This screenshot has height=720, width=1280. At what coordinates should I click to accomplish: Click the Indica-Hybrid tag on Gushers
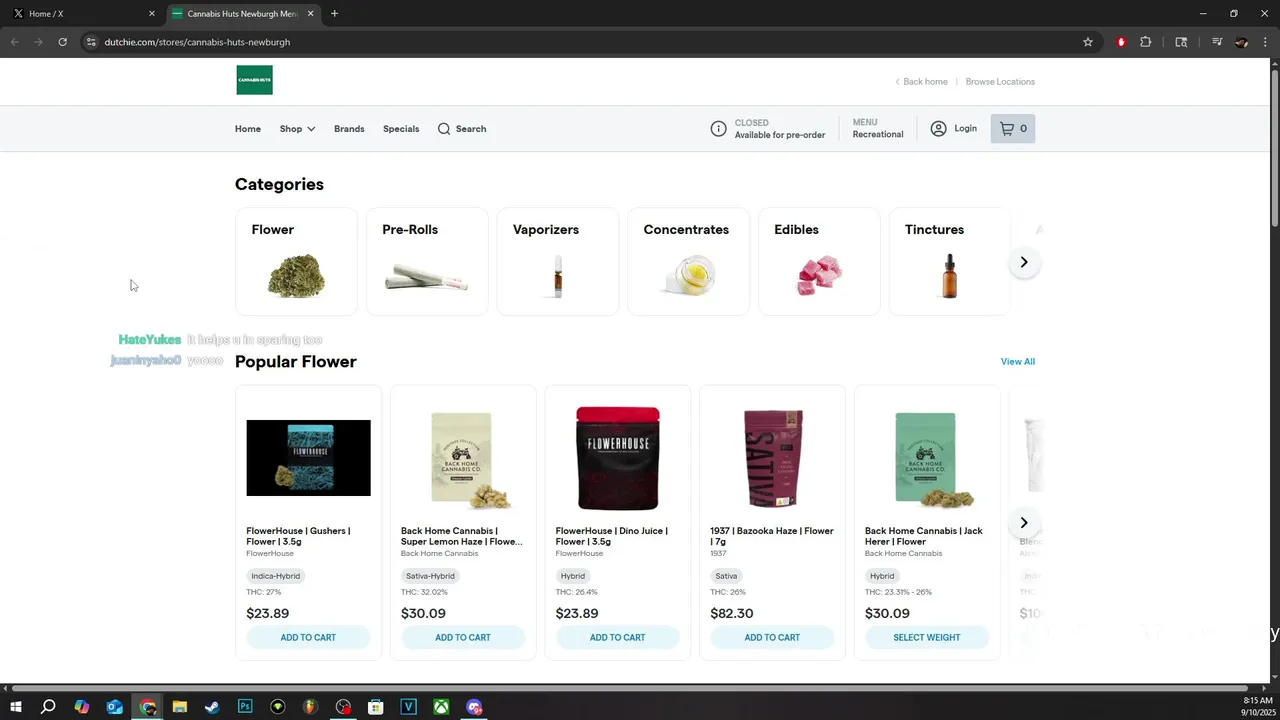(275, 576)
